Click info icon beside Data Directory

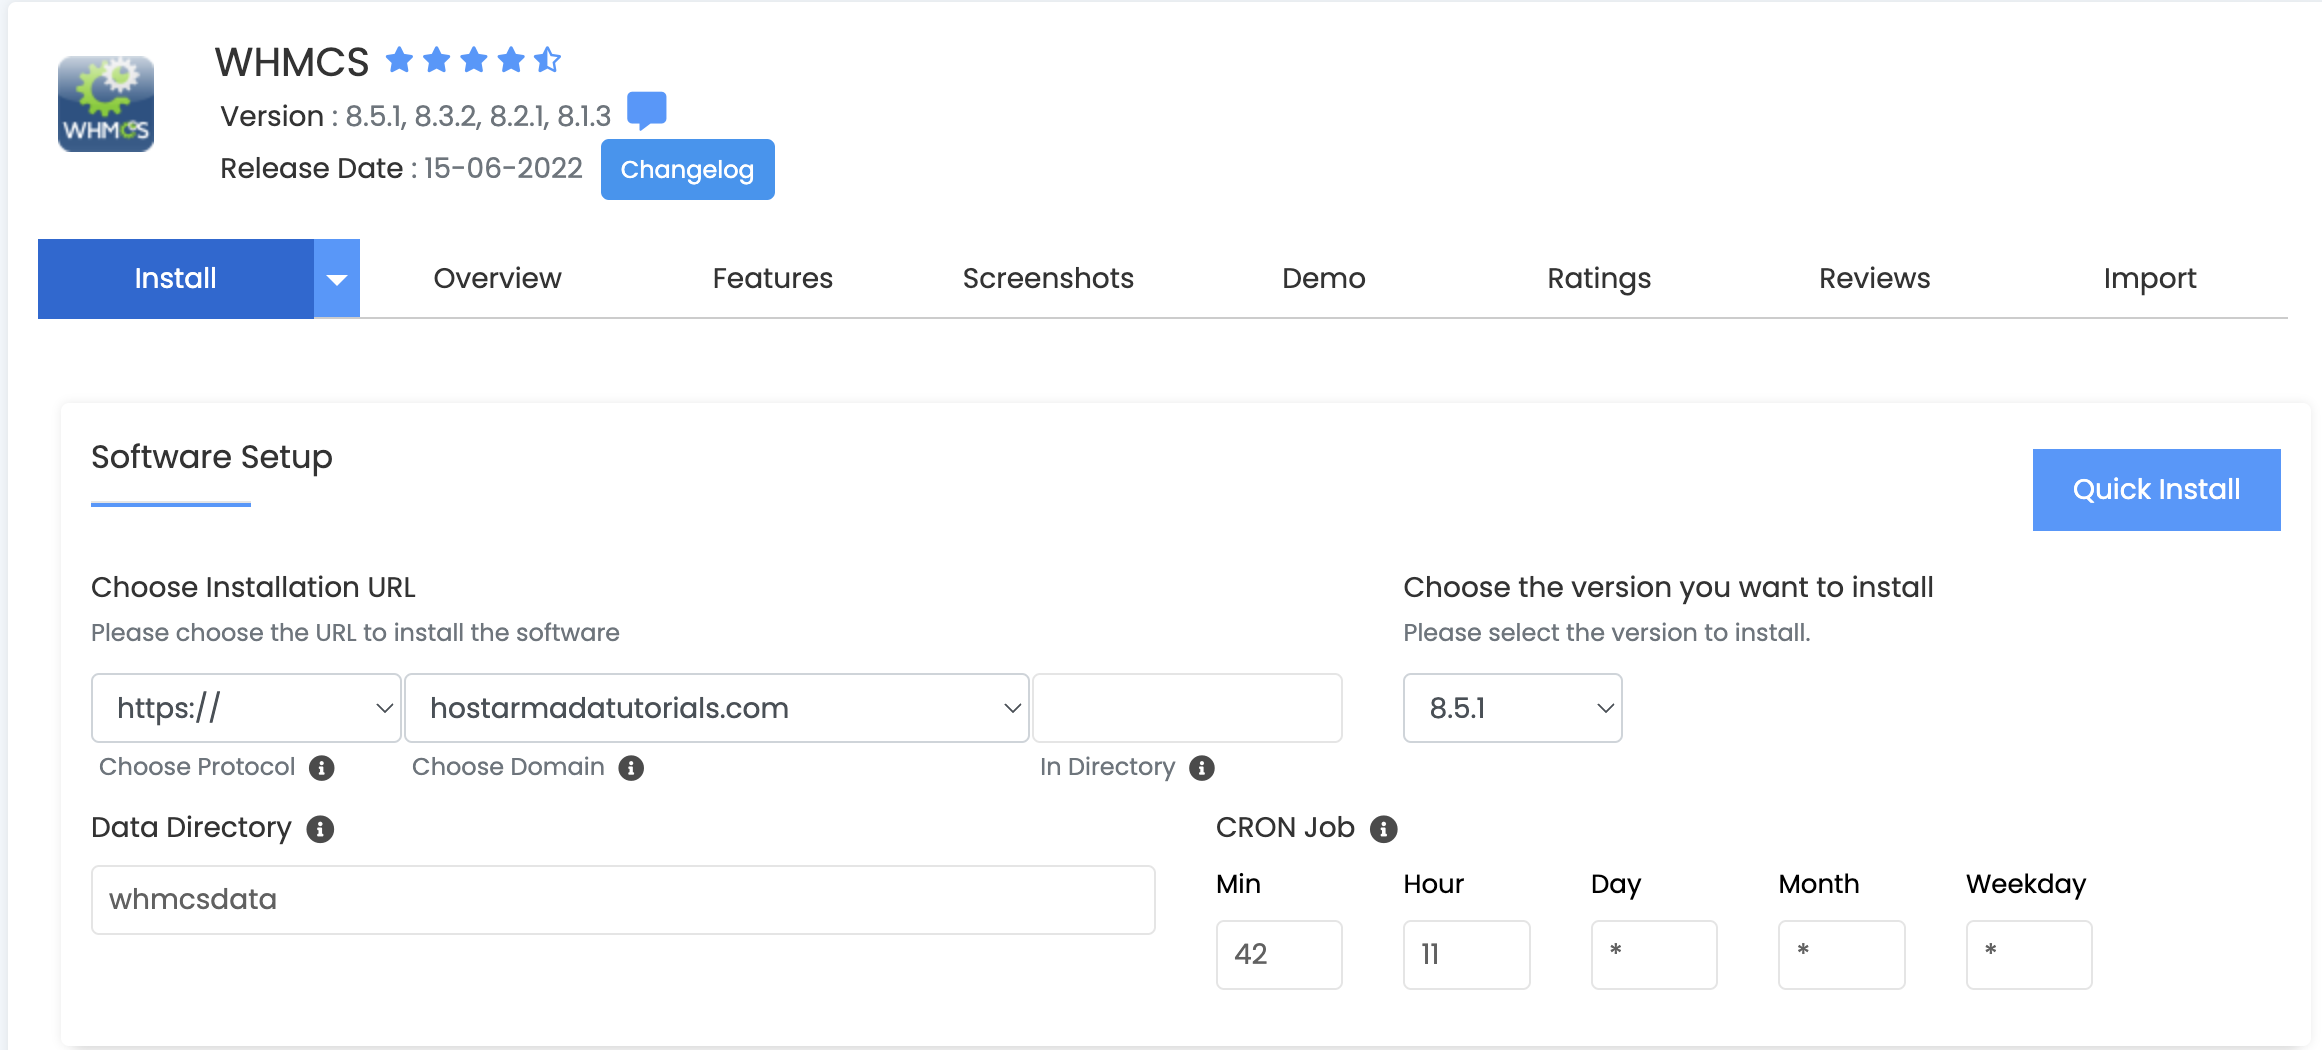point(320,829)
